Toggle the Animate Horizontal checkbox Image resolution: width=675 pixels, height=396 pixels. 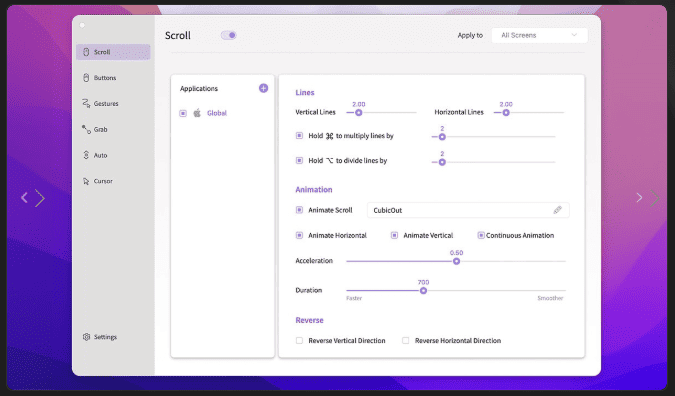299,235
